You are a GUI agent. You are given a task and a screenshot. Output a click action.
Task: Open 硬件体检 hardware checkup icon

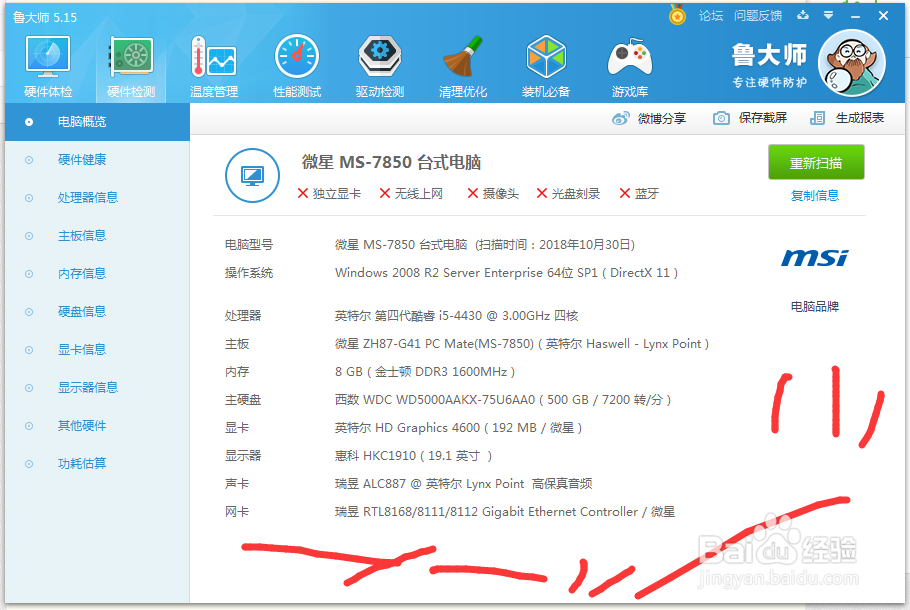tap(48, 66)
